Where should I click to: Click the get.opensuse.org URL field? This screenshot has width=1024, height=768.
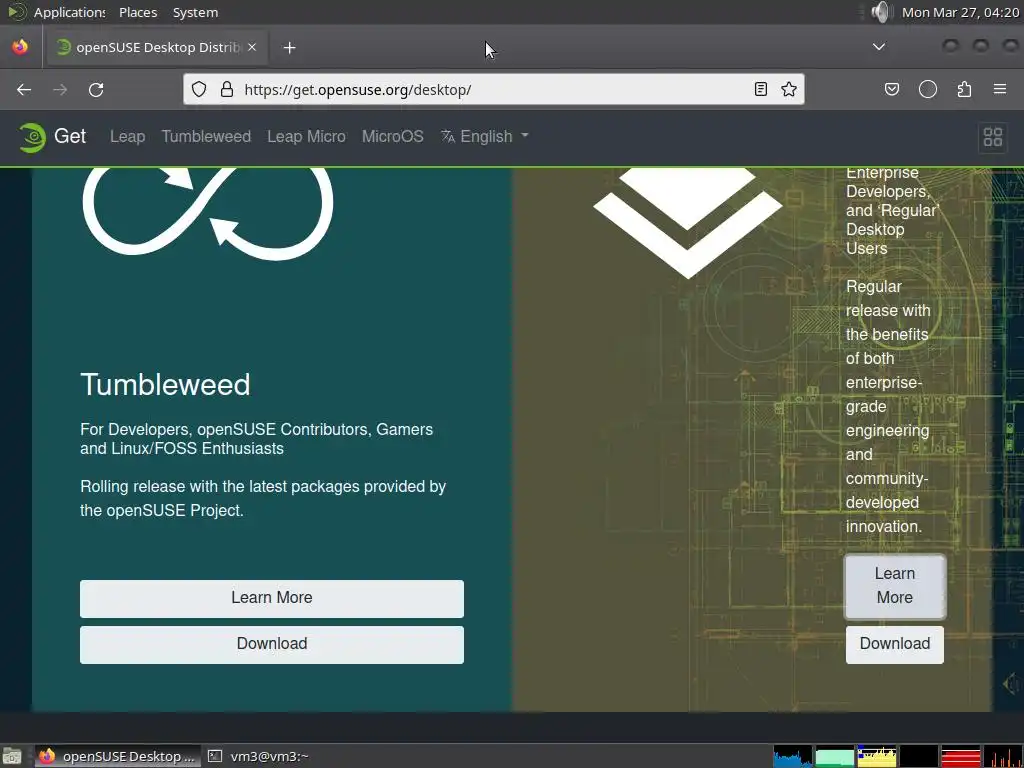click(493, 89)
